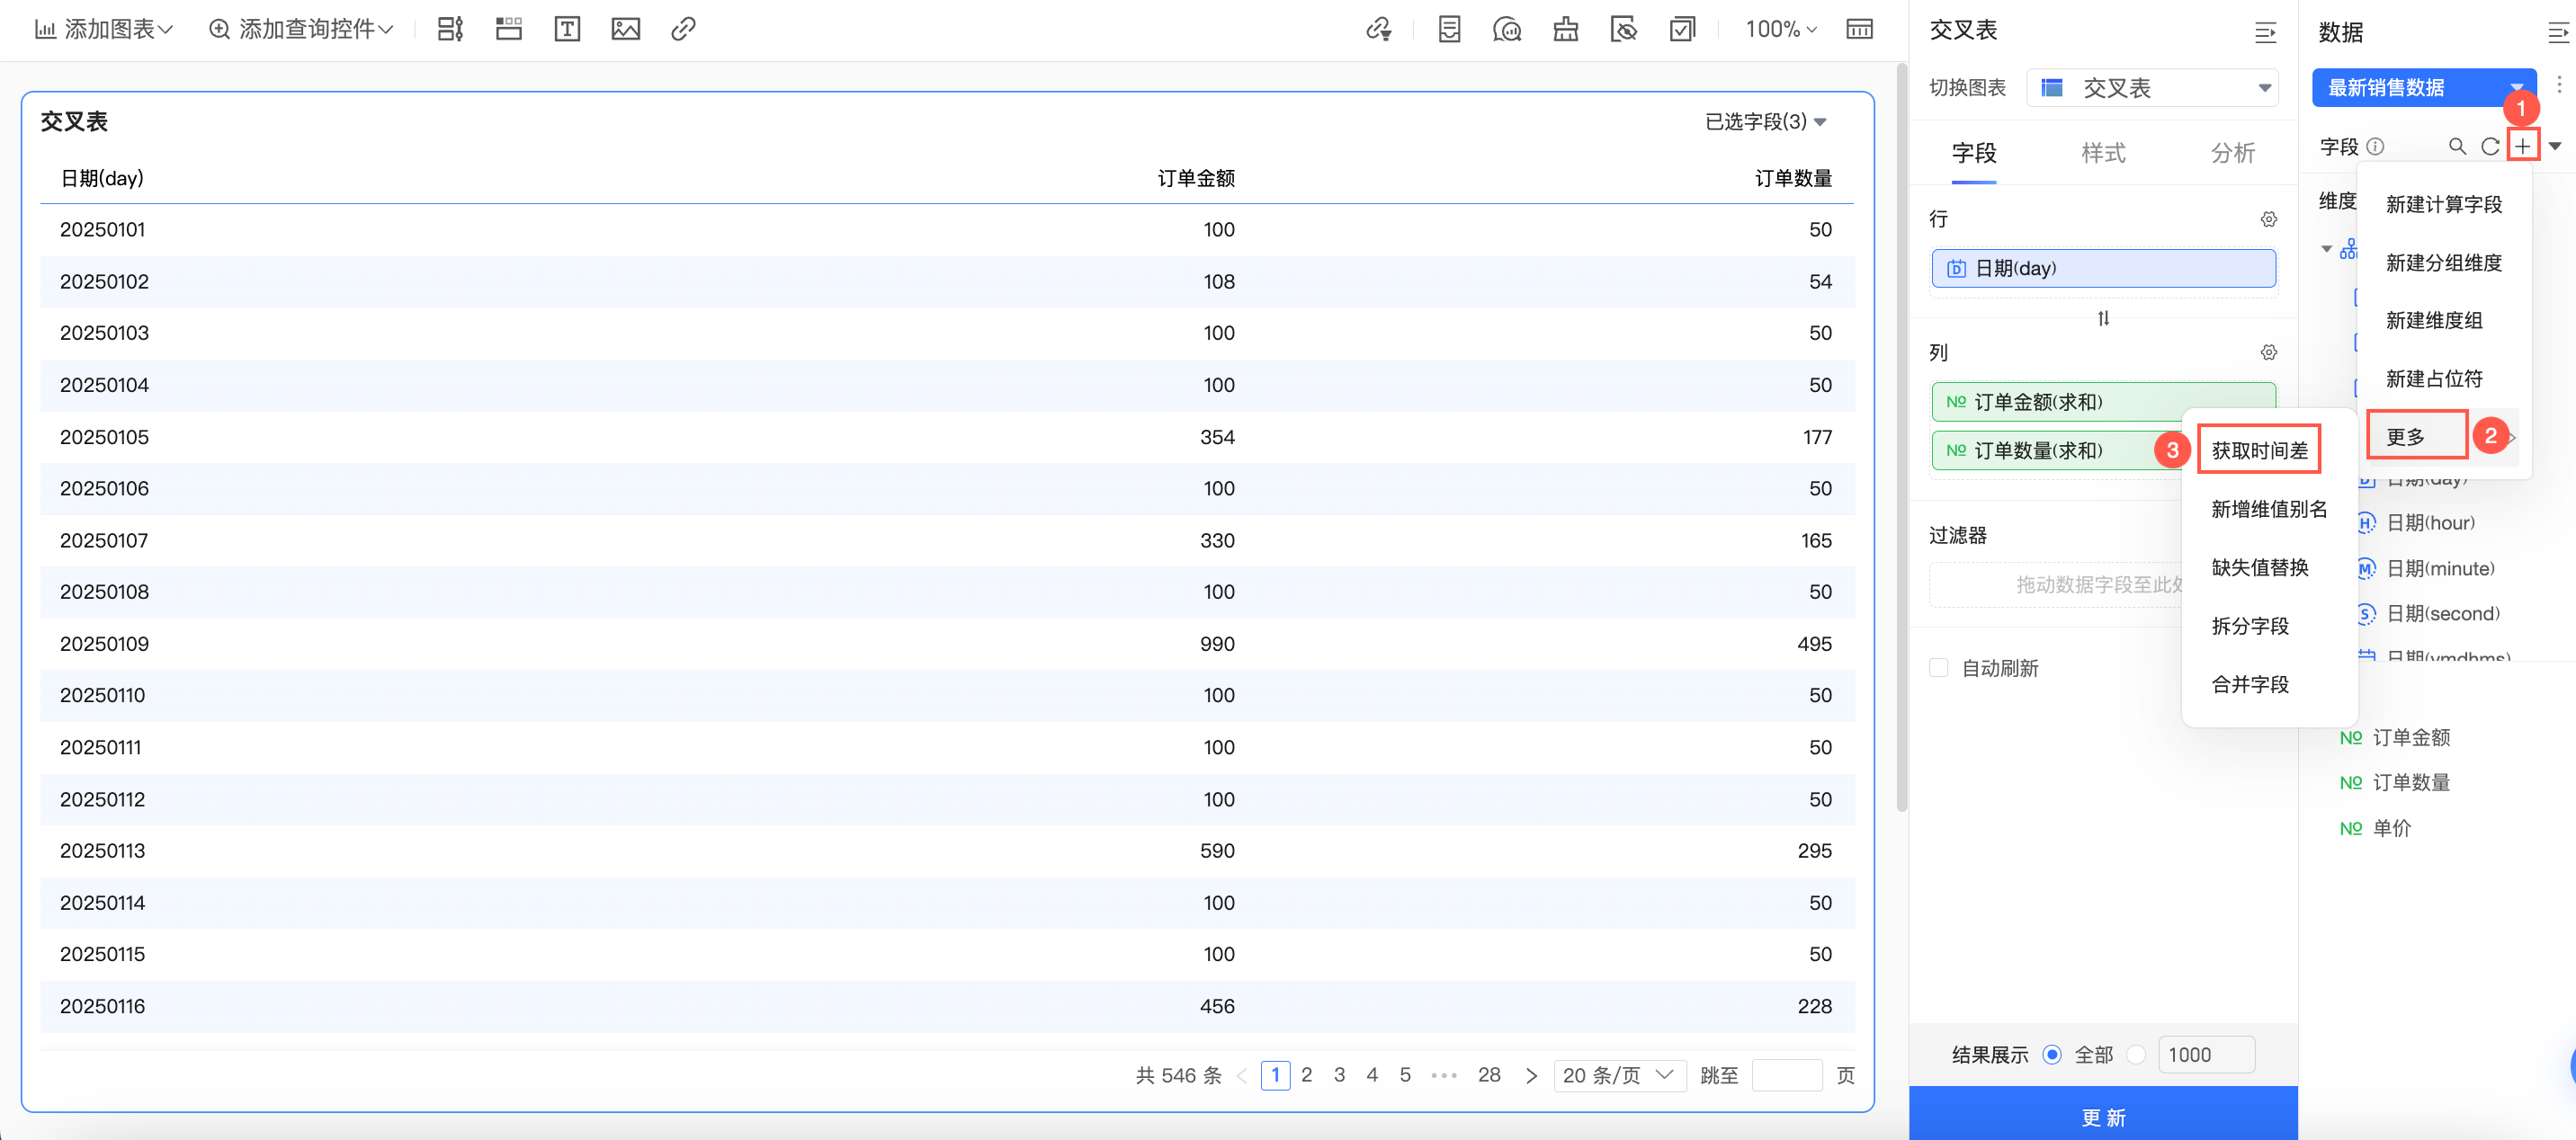
Task: Click the insert image toolbar icon
Action: point(625,29)
